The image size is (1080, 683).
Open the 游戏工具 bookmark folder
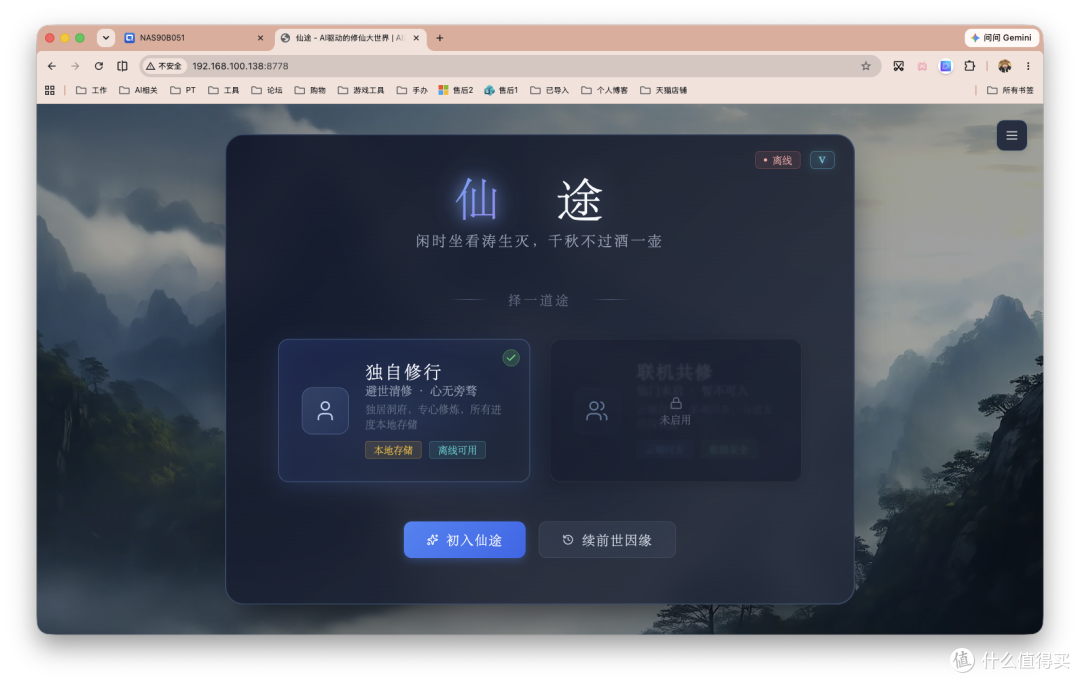coord(362,90)
